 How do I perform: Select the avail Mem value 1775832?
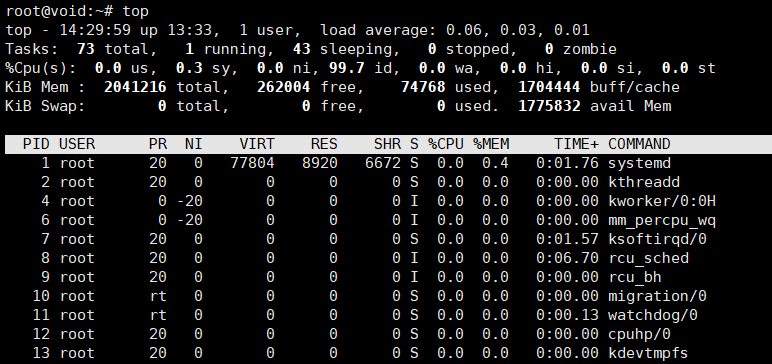(x=549, y=106)
